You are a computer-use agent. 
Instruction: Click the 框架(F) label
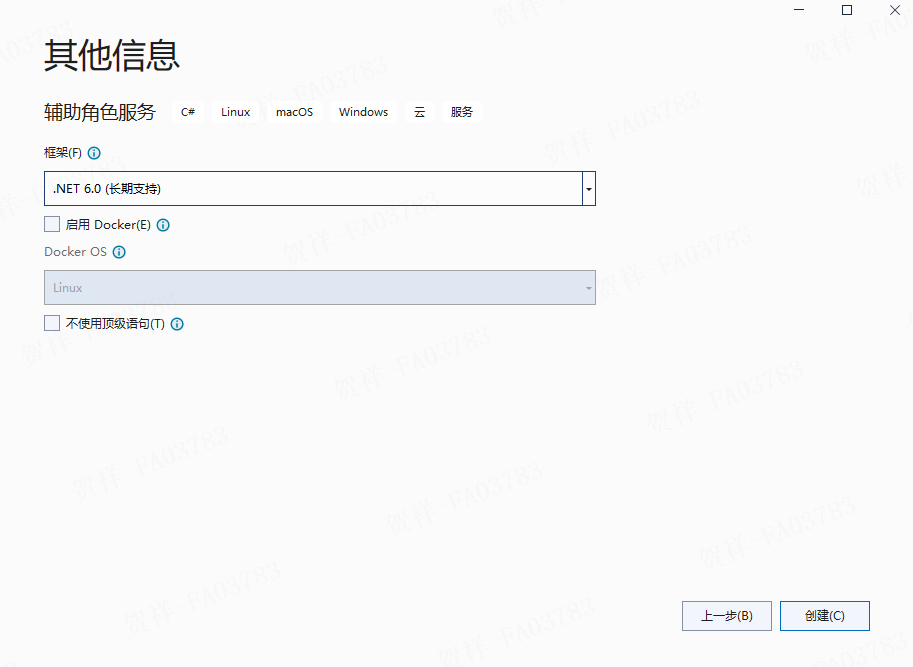pos(63,153)
